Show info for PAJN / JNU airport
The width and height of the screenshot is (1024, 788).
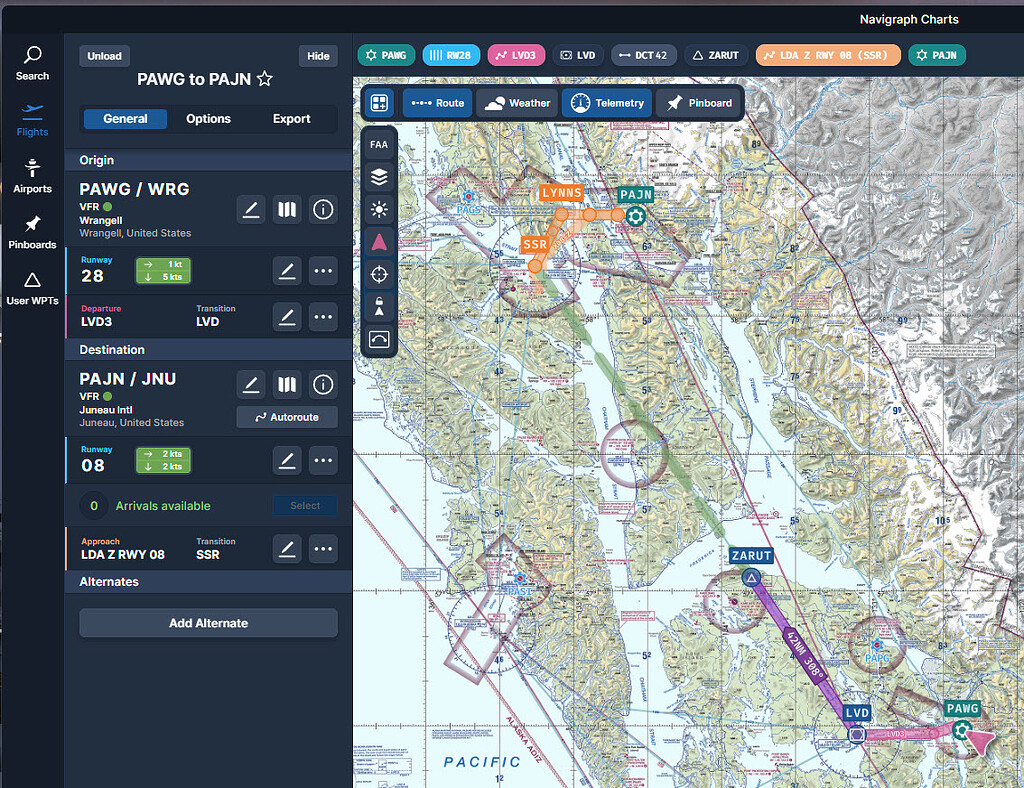pyautogui.click(x=323, y=385)
